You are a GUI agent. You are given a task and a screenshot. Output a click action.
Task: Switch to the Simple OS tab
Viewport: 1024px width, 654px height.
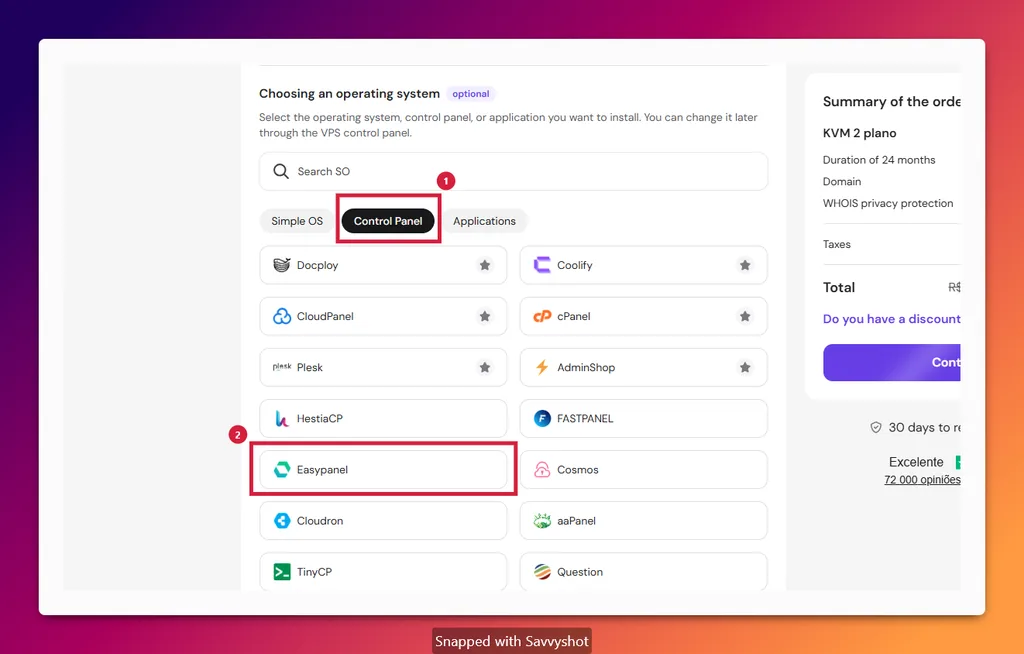297,221
